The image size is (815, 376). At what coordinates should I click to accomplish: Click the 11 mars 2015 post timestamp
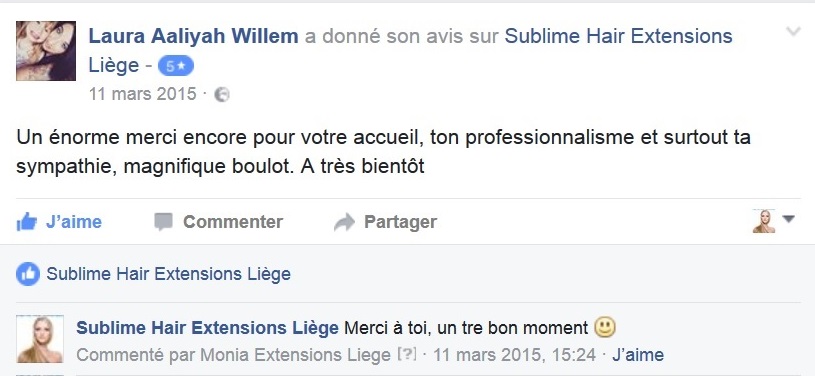(x=142, y=94)
